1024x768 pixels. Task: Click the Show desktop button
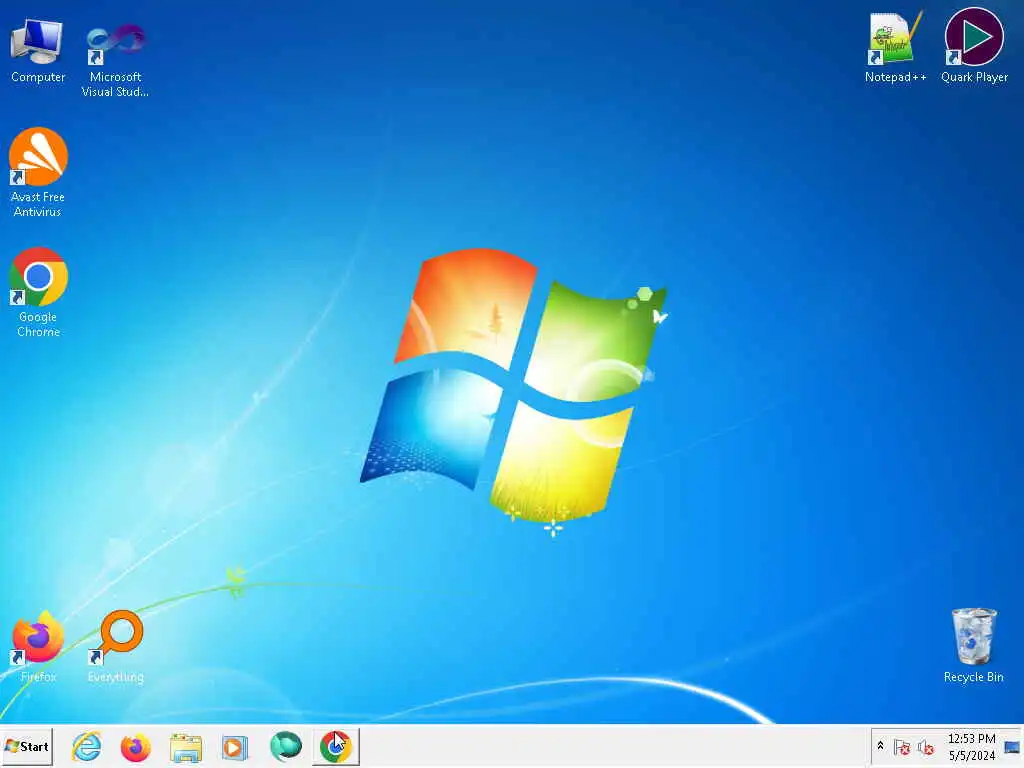[x=1012, y=746]
